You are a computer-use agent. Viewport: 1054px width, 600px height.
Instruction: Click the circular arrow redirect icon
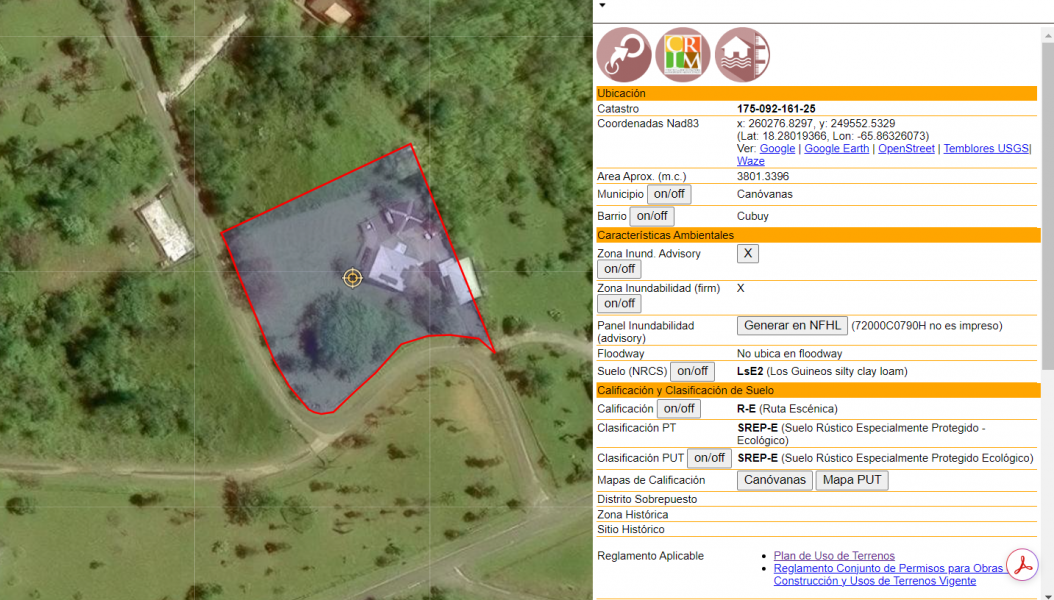624,54
